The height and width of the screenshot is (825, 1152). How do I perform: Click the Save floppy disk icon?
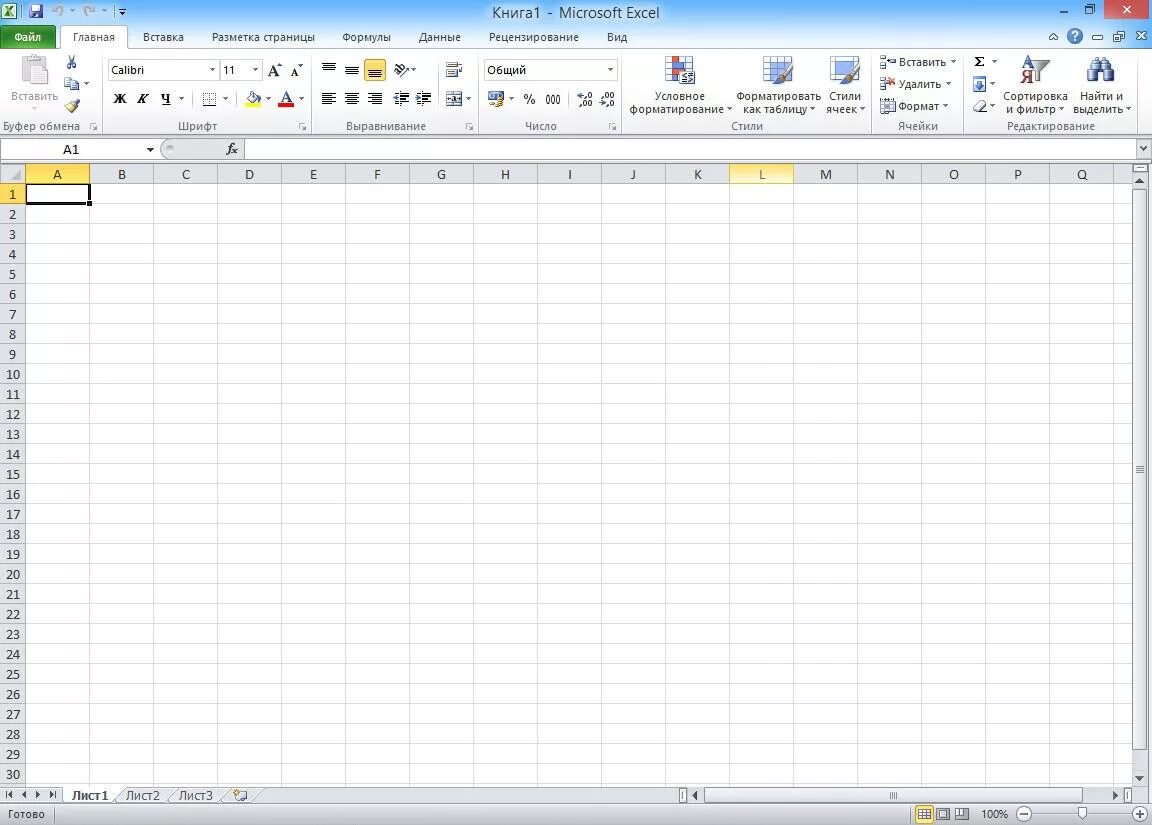(x=36, y=11)
